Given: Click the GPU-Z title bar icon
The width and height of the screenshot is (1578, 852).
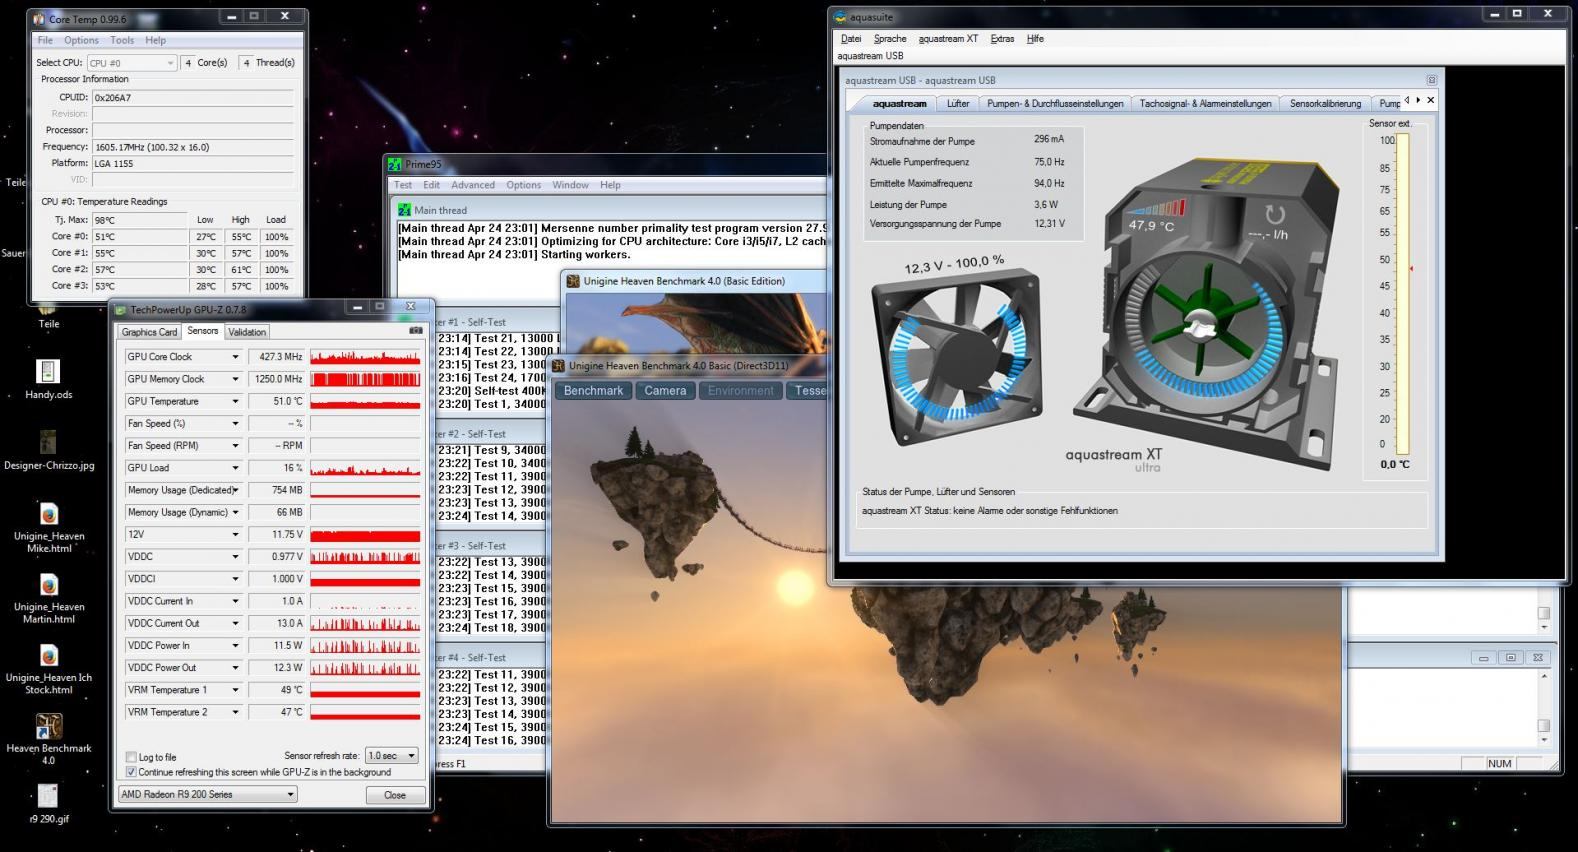Looking at the screenshot, I should [x=120, y=310].
